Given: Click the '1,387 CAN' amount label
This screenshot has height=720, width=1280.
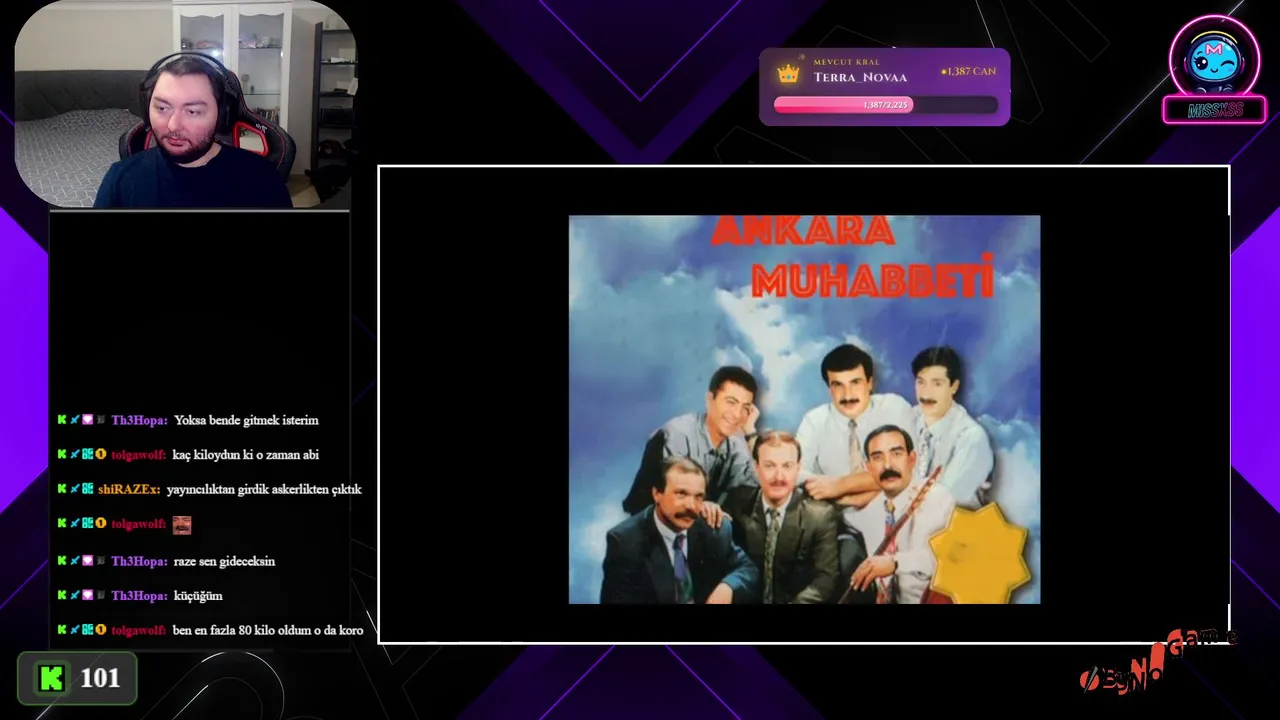Looking at the screenshot, I should click(968, 72).
